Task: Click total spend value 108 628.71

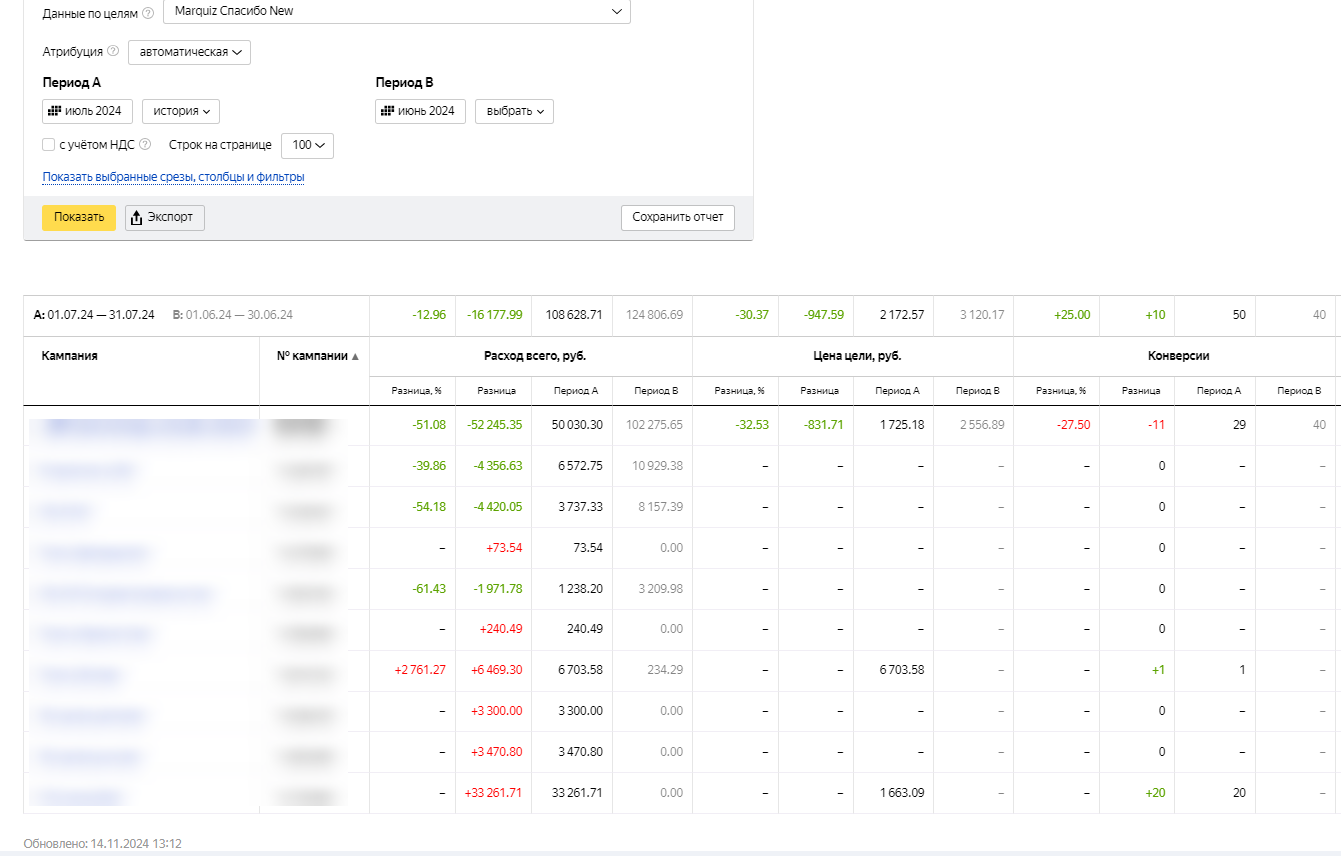Action: click(x=574, y=315)
